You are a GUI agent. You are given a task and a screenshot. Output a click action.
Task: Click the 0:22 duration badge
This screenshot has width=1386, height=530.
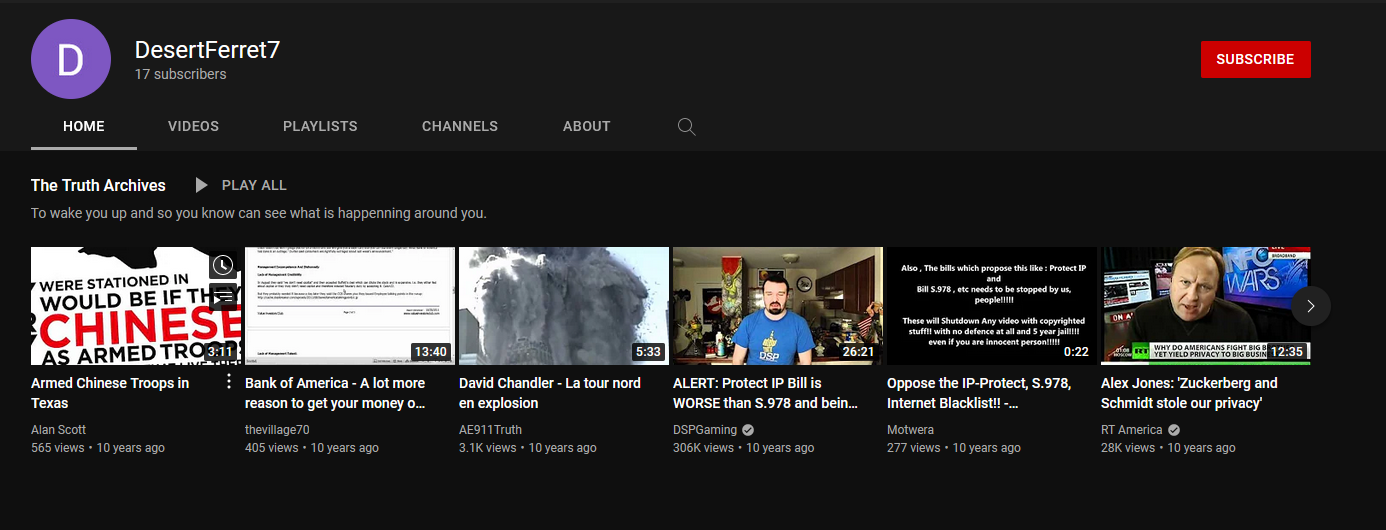point(1076,352)
